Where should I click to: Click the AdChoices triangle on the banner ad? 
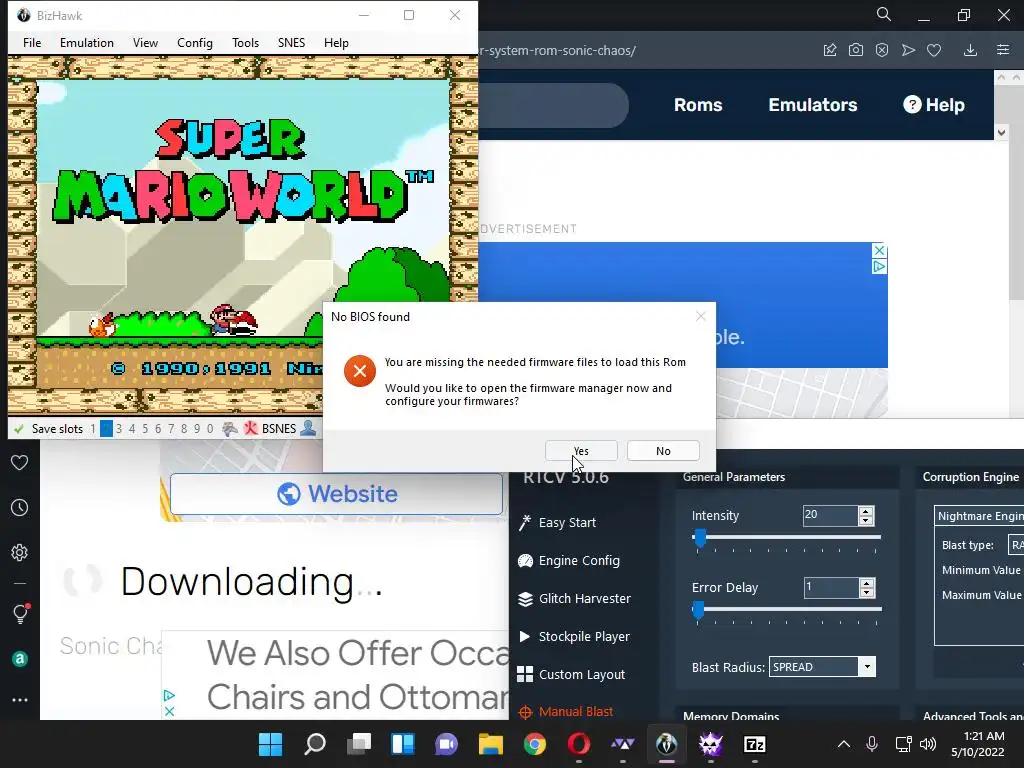(x=880, y=266)
